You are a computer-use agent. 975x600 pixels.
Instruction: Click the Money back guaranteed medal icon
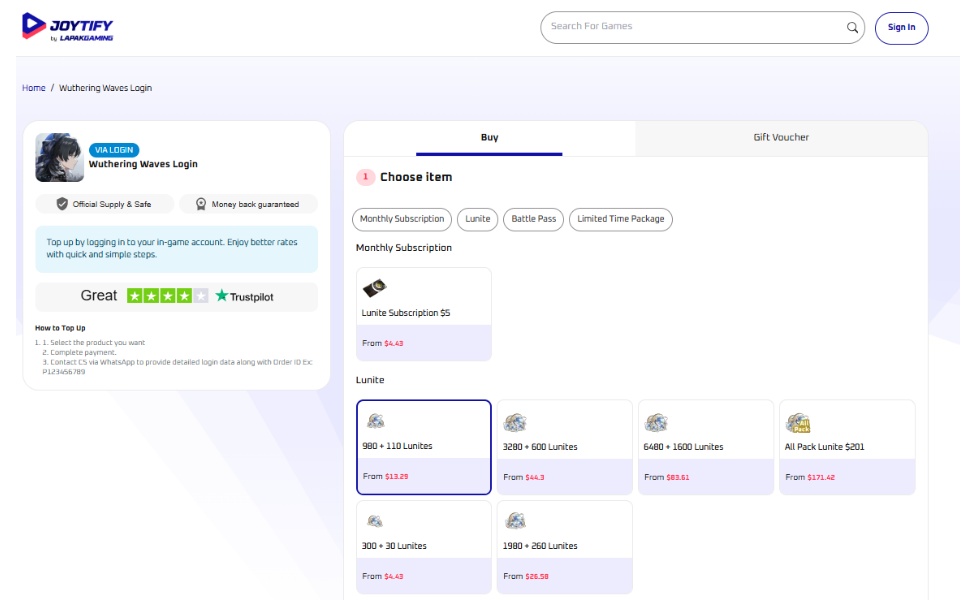coord(201,204)
